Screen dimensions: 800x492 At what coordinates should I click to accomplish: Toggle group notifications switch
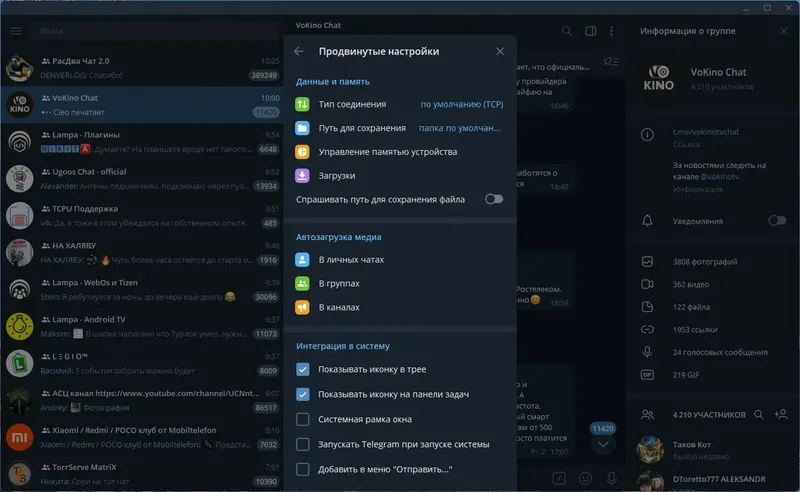point(777,220)
